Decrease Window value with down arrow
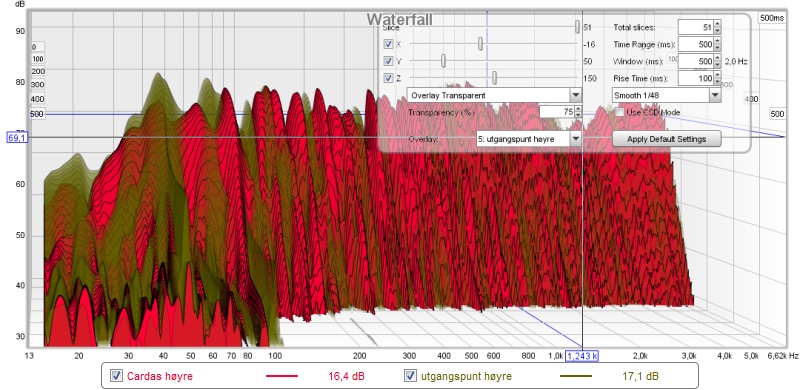This screenshot has width=800, height=390. pos(717,65)
